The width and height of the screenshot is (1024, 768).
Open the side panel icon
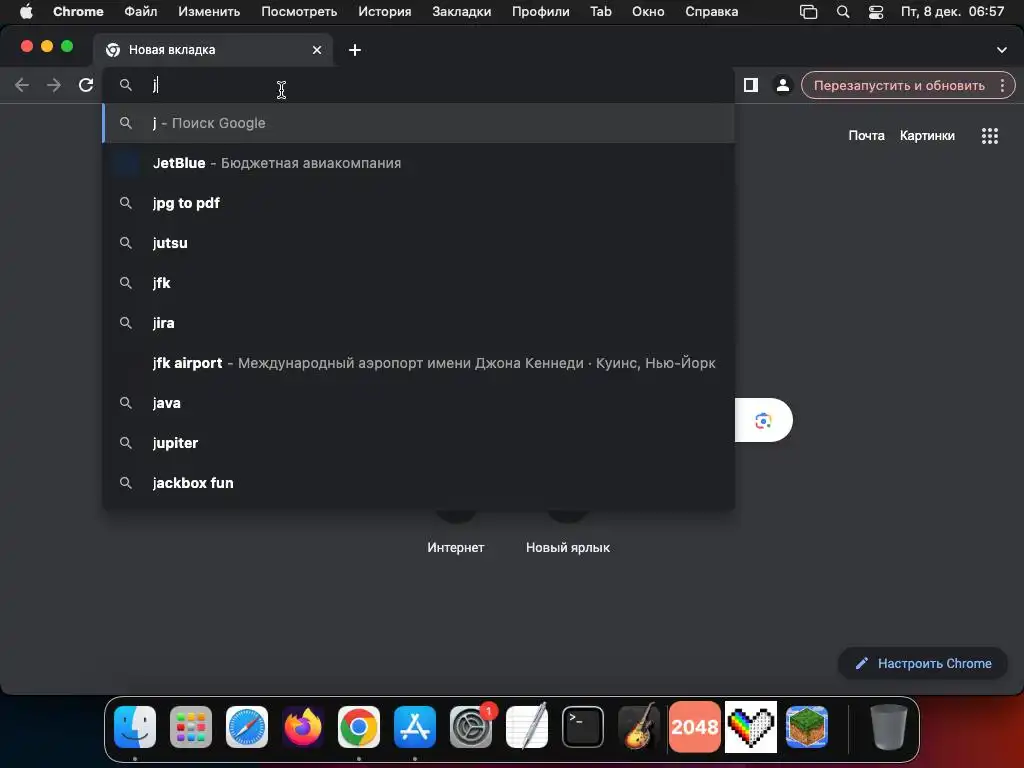coord(750,85)
